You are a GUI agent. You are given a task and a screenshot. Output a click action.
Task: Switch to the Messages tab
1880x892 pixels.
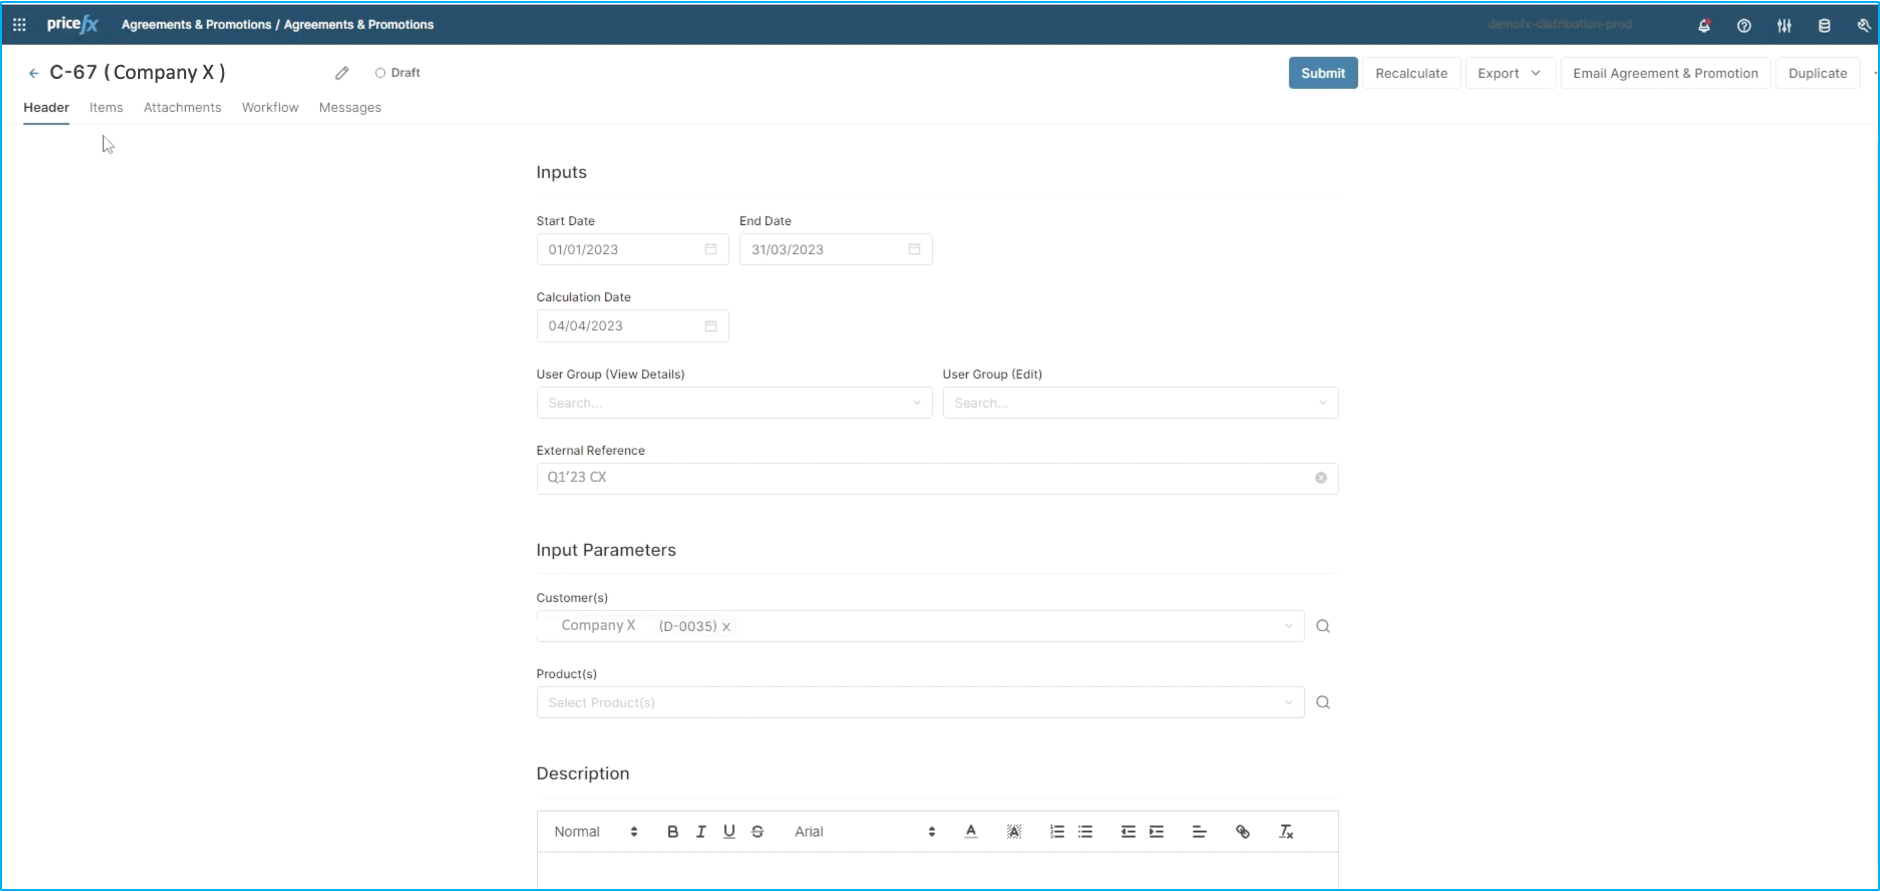(350, 108)
